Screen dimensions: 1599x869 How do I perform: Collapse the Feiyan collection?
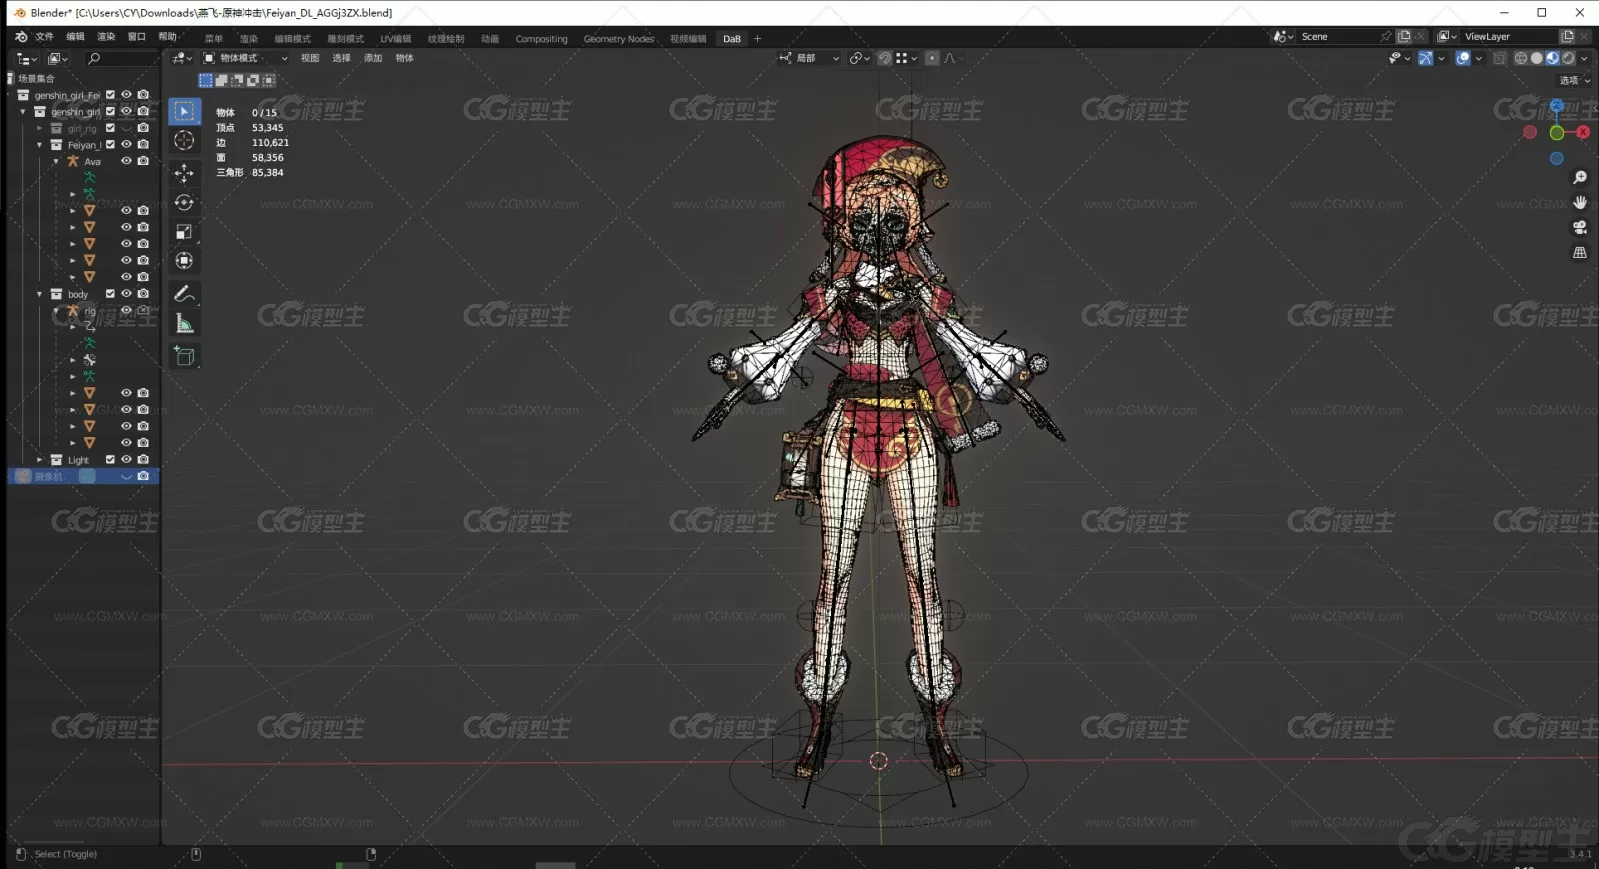tap(40, 145)
